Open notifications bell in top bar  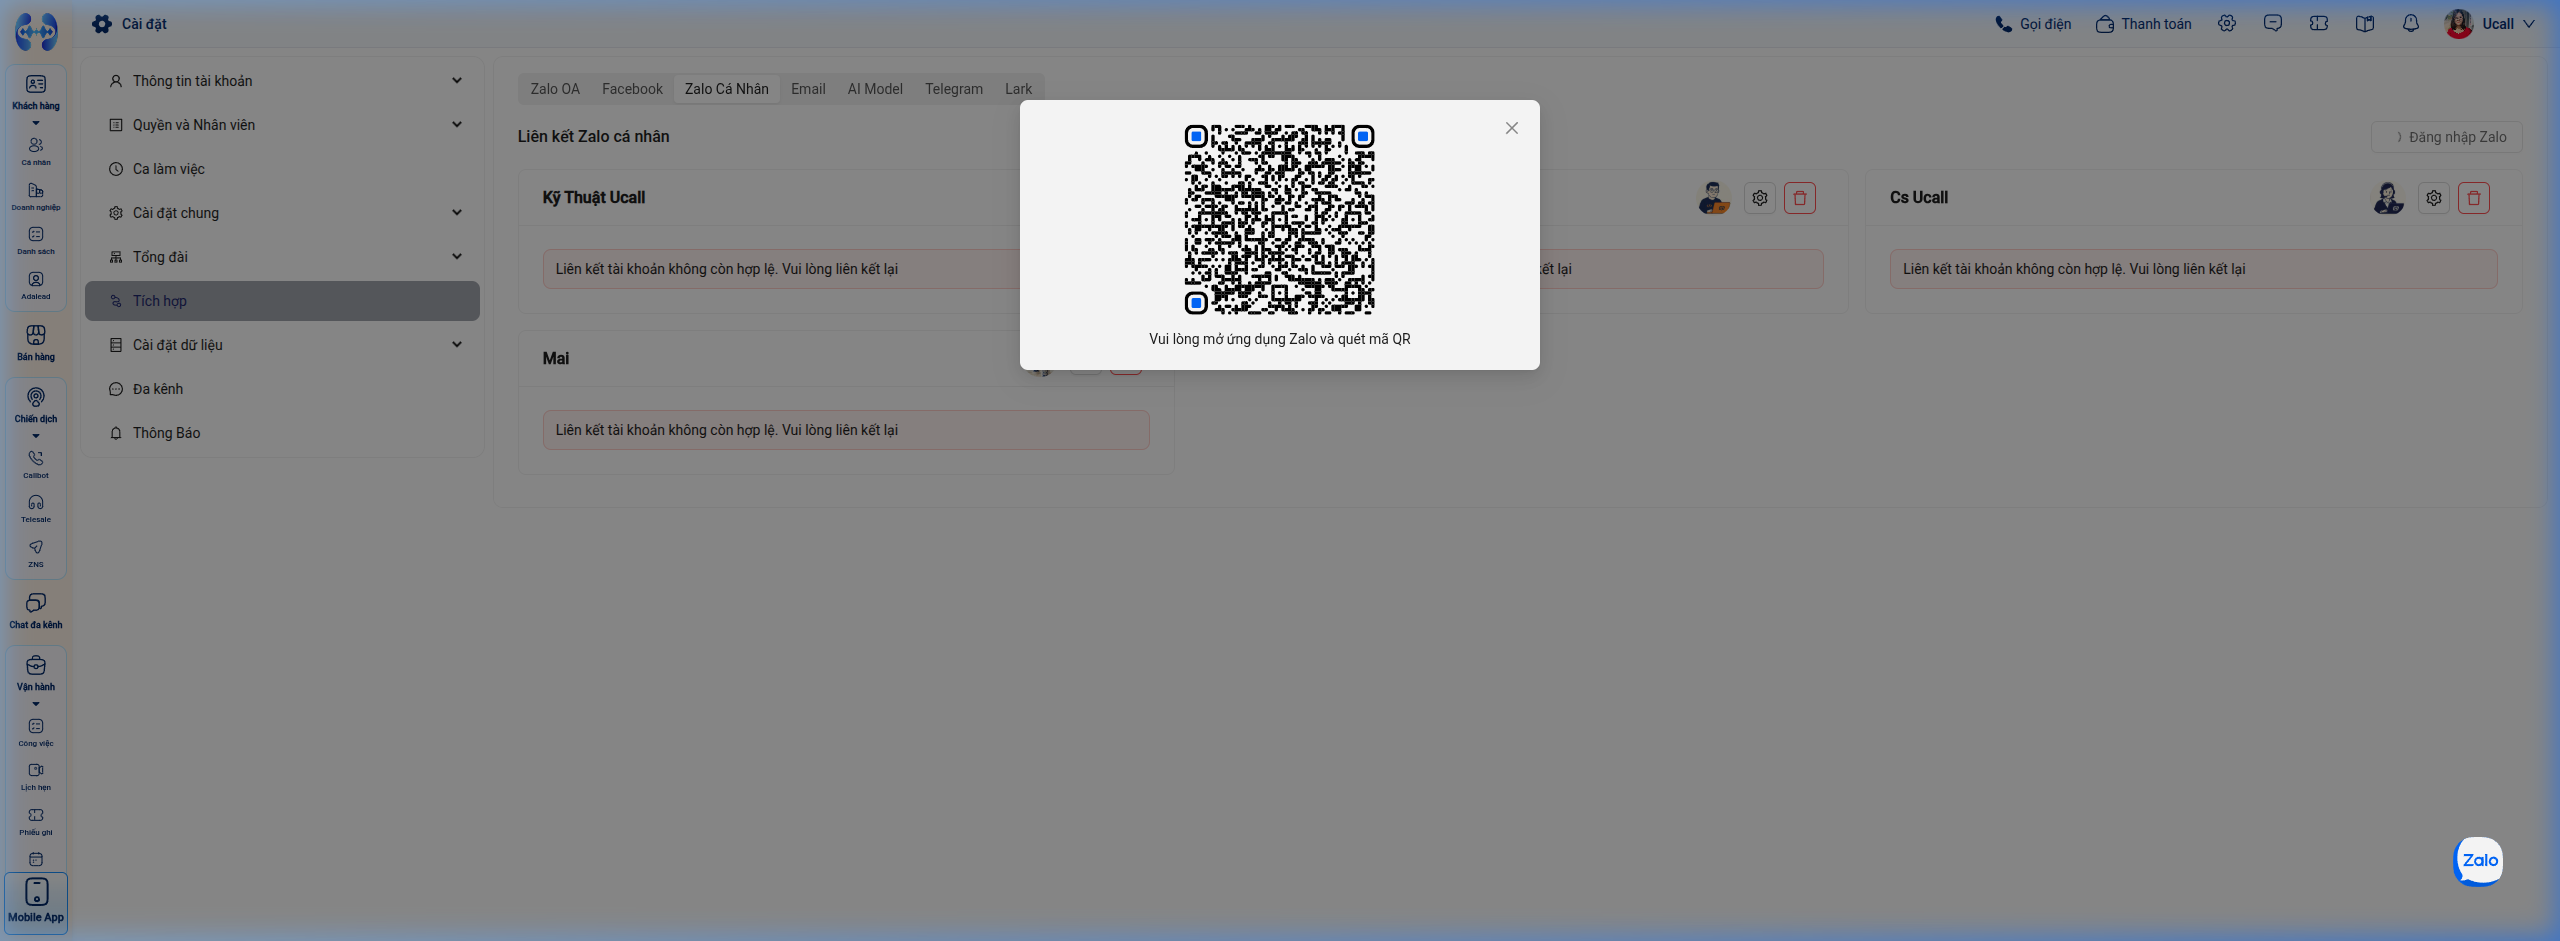pyautogui.click(x=2411, y=23)
